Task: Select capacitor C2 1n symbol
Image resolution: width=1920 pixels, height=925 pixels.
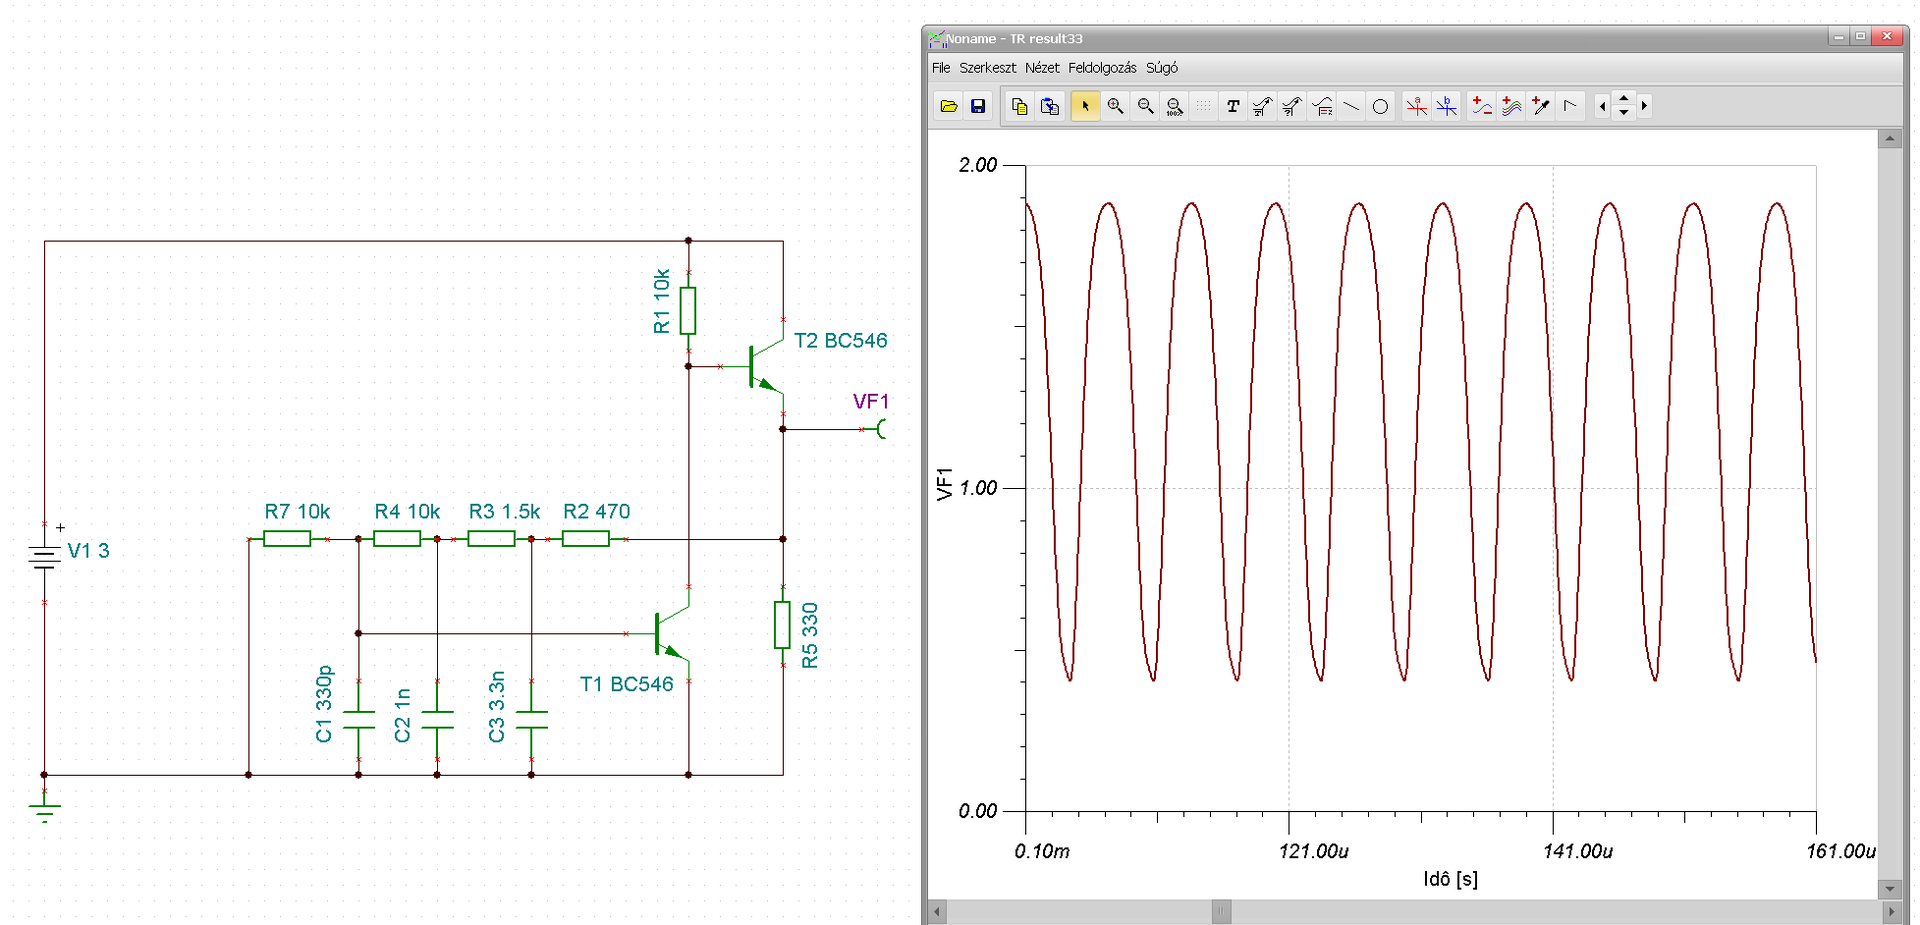Action: tap(437, 720)
